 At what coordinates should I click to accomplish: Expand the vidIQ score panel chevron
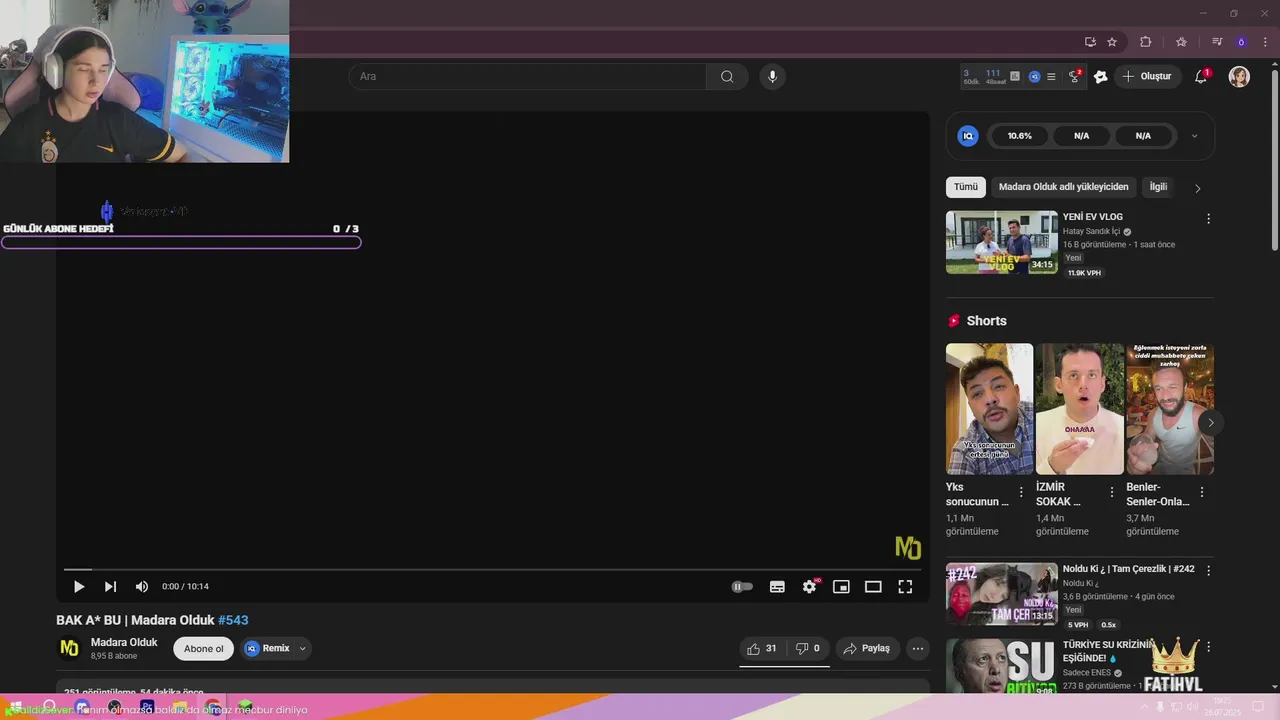click(x=1194, y=136)
